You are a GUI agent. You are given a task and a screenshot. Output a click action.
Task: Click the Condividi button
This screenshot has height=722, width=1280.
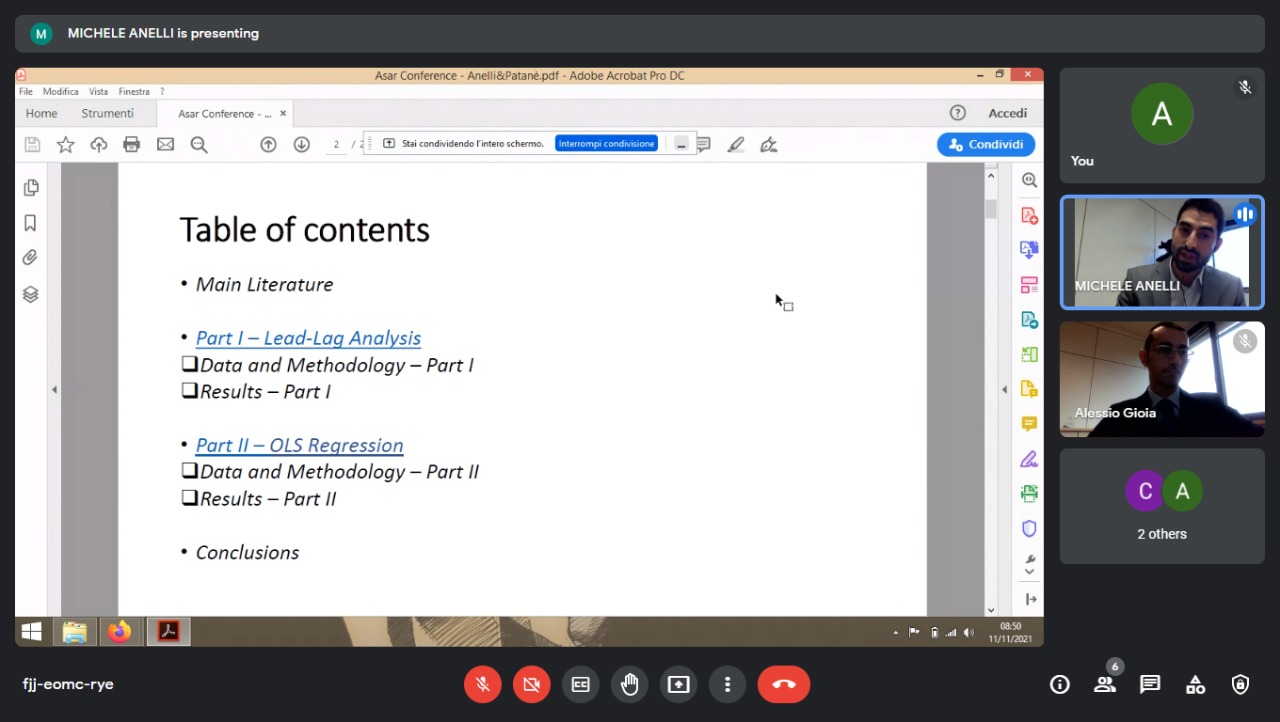986,144
